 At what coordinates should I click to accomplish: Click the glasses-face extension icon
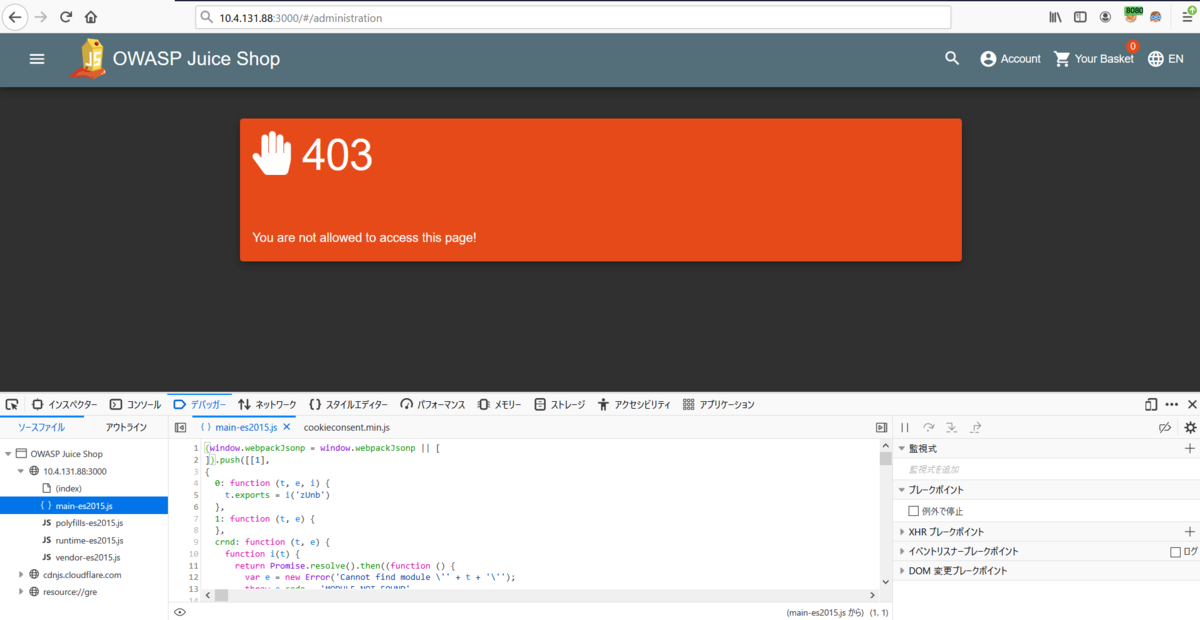[1155, 17]
